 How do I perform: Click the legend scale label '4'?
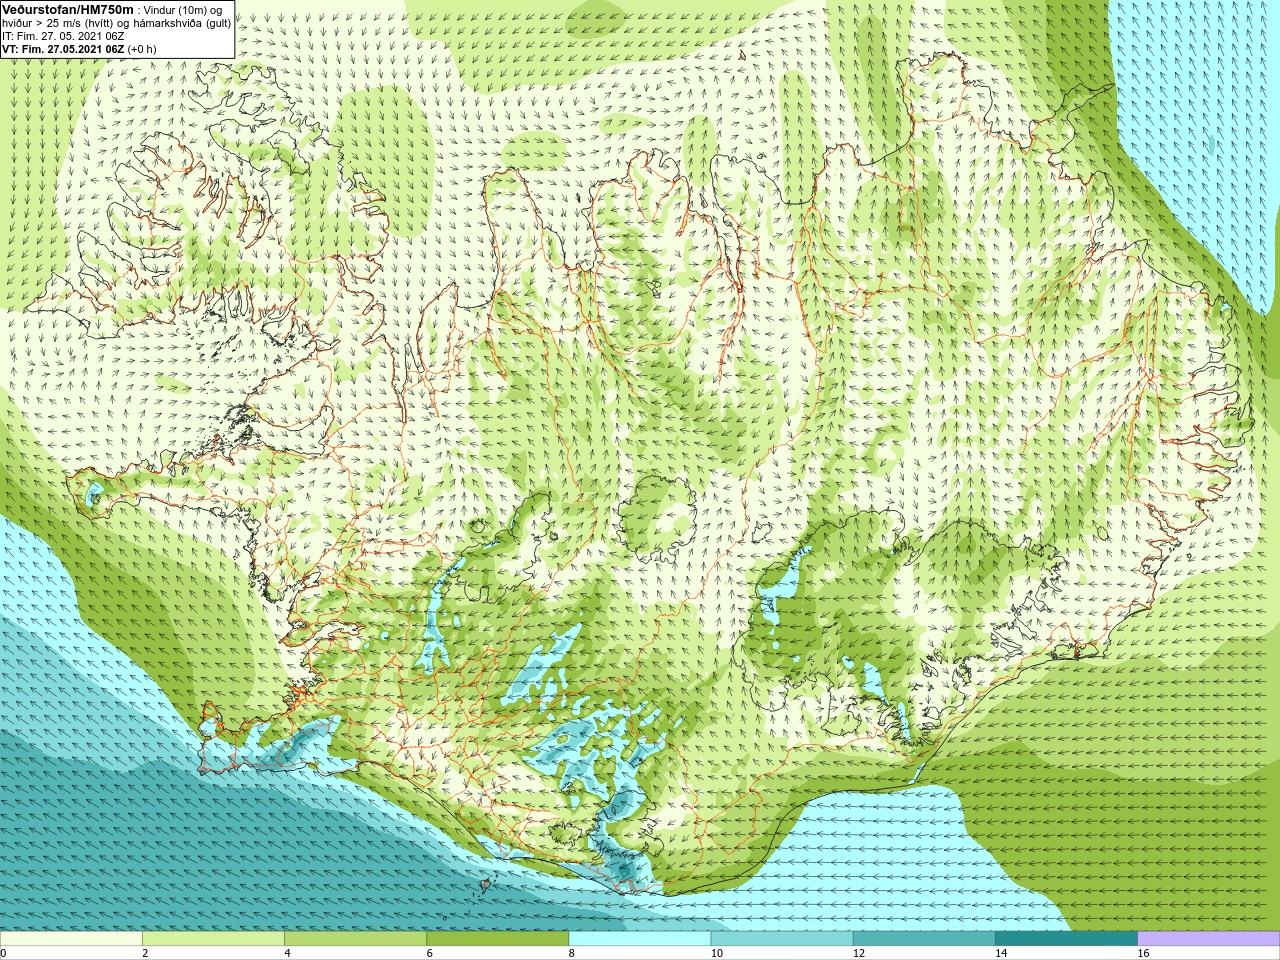coord(287,954)
